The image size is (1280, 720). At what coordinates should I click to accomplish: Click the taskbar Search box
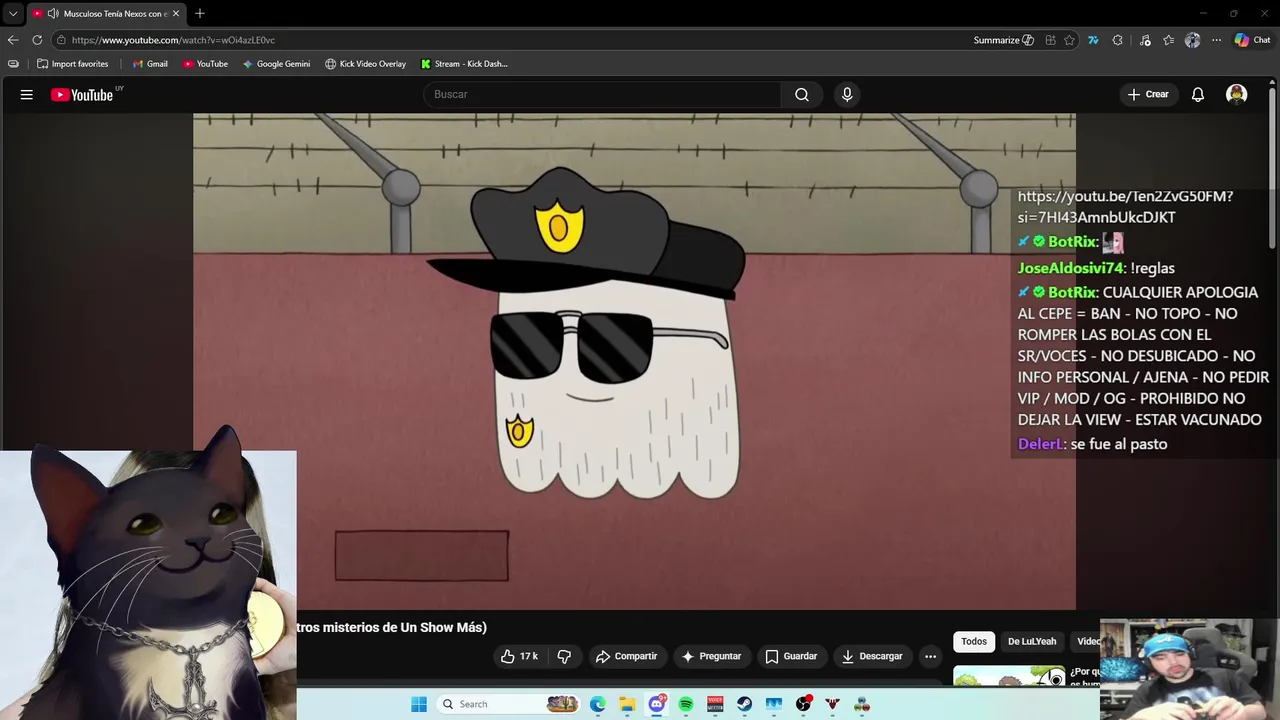(510, 704)
